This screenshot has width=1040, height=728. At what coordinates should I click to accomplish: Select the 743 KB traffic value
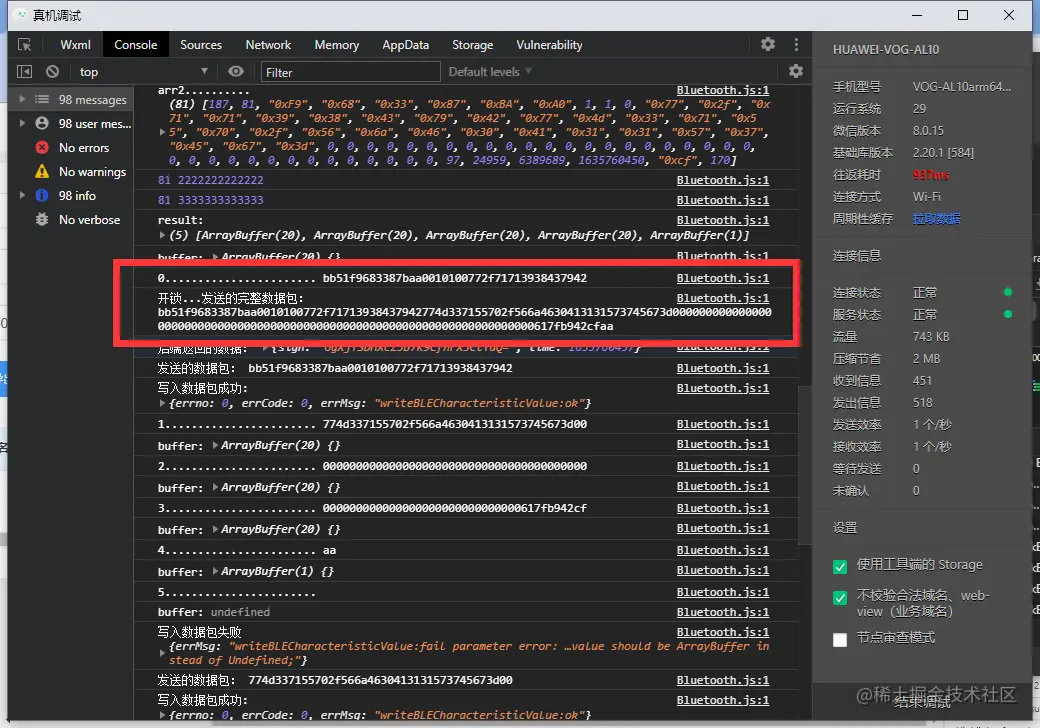(x=931, y=337)
